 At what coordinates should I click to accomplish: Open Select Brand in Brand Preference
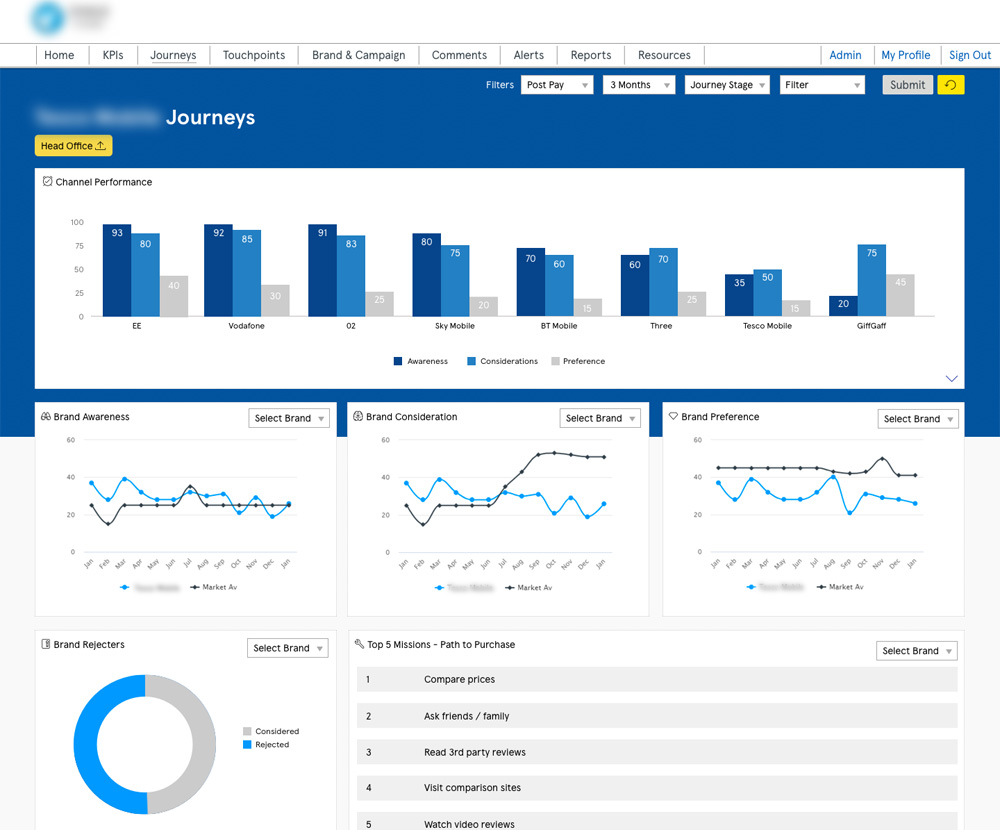[x=918, y=419]
